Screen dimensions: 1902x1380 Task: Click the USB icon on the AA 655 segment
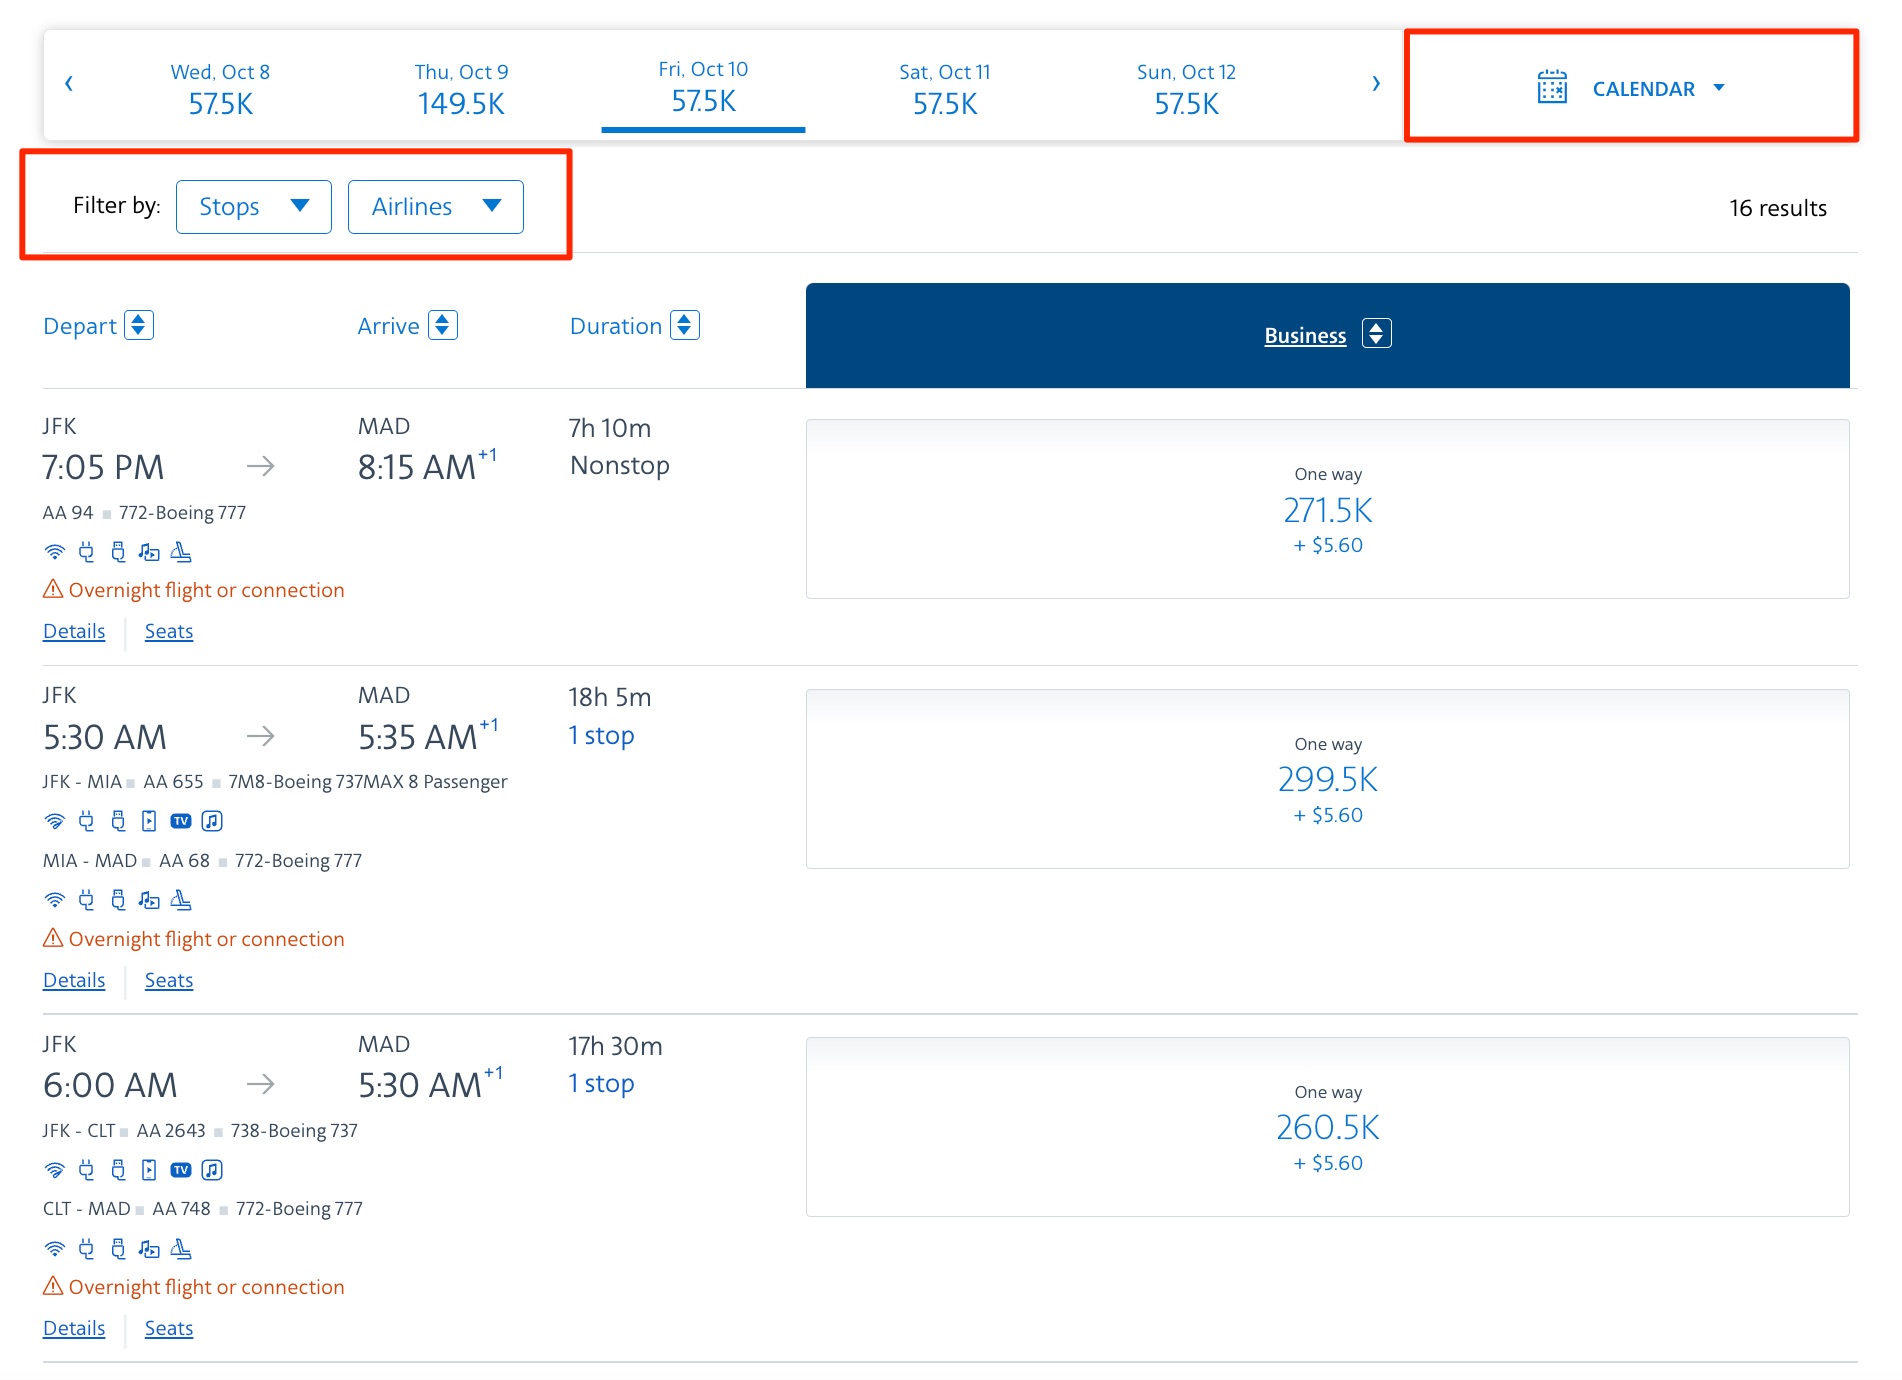pos(118,821)
